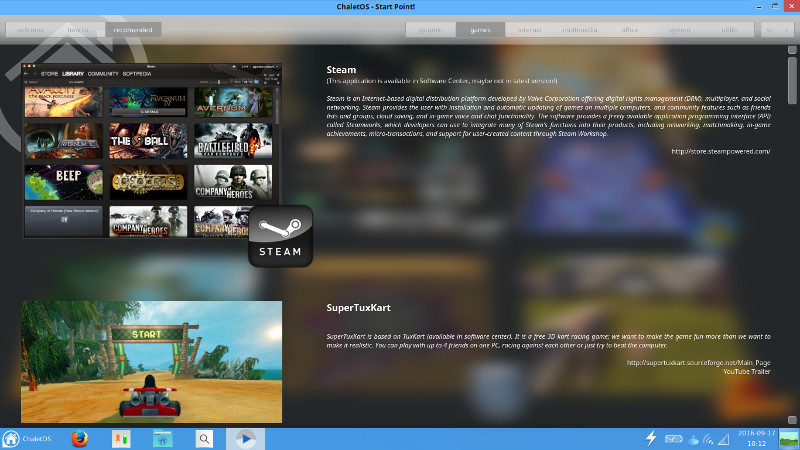Click the scrollbar down arrow
Viewport: 800px width, 450px height.
792,420
